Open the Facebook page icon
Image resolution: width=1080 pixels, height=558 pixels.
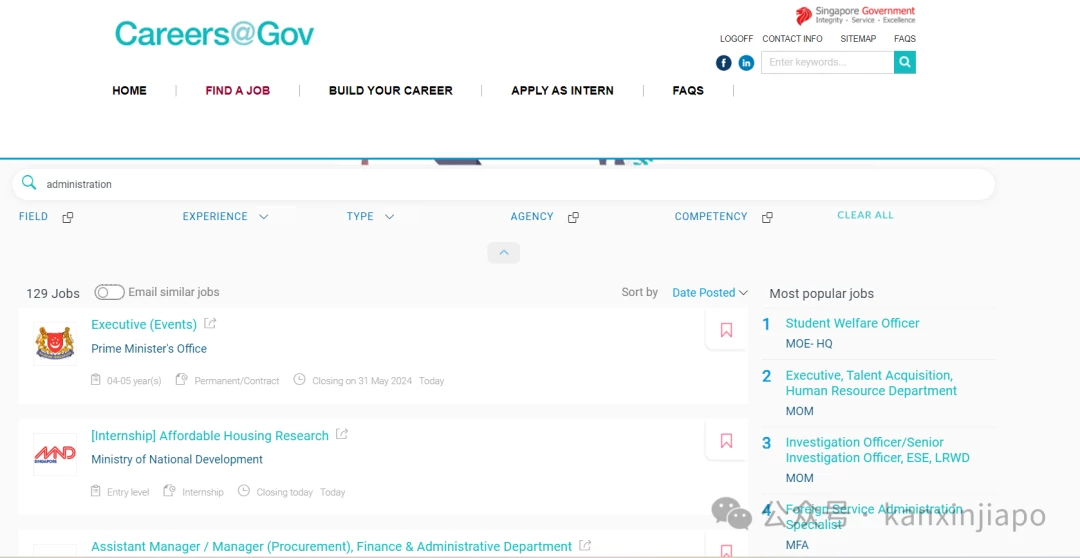723,63
